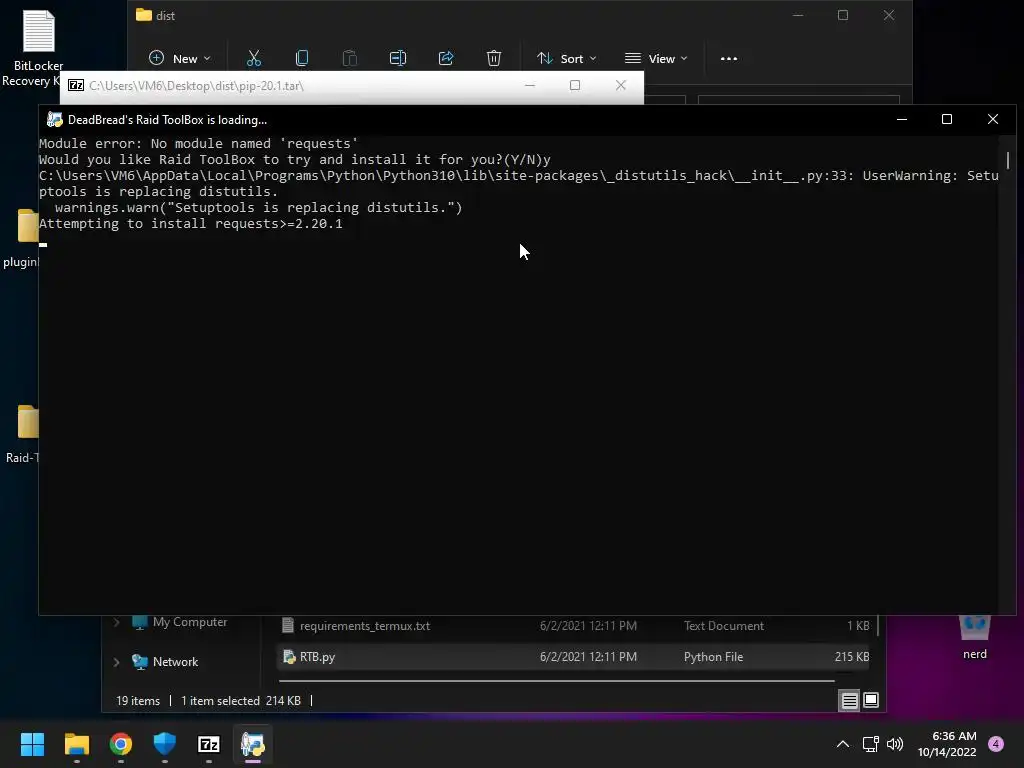The height and width of the screenshot is (768, 1024).
Task: Click the Share icon in dist toolbar
Action: coord(446,58)
